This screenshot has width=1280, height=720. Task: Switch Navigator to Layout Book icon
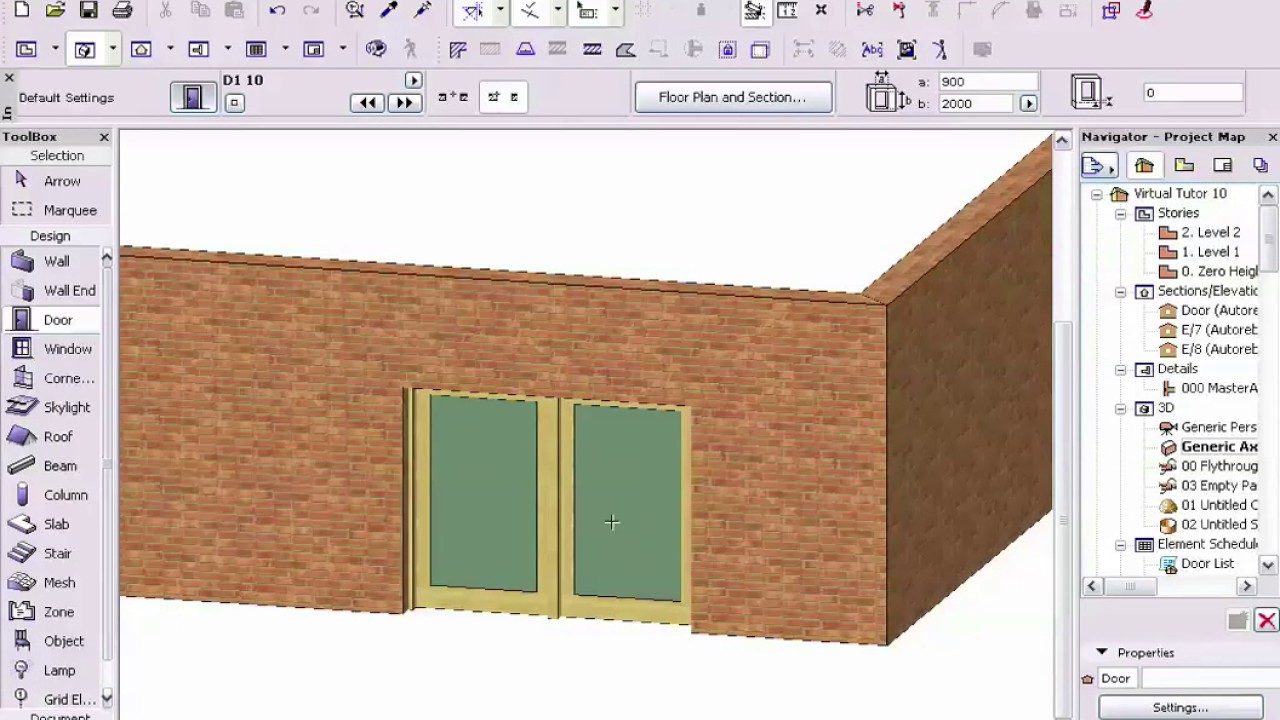(1222, 166)
